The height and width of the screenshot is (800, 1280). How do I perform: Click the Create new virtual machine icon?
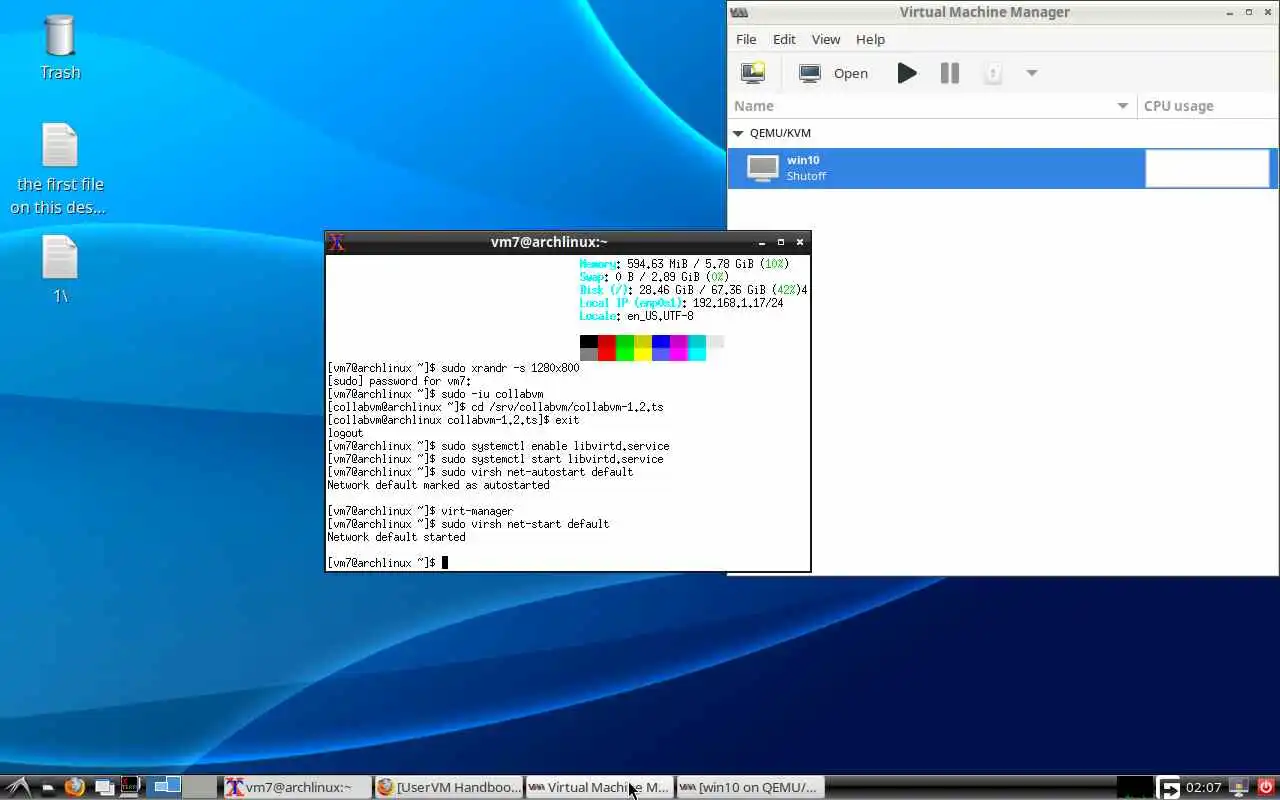pos(752,73)
